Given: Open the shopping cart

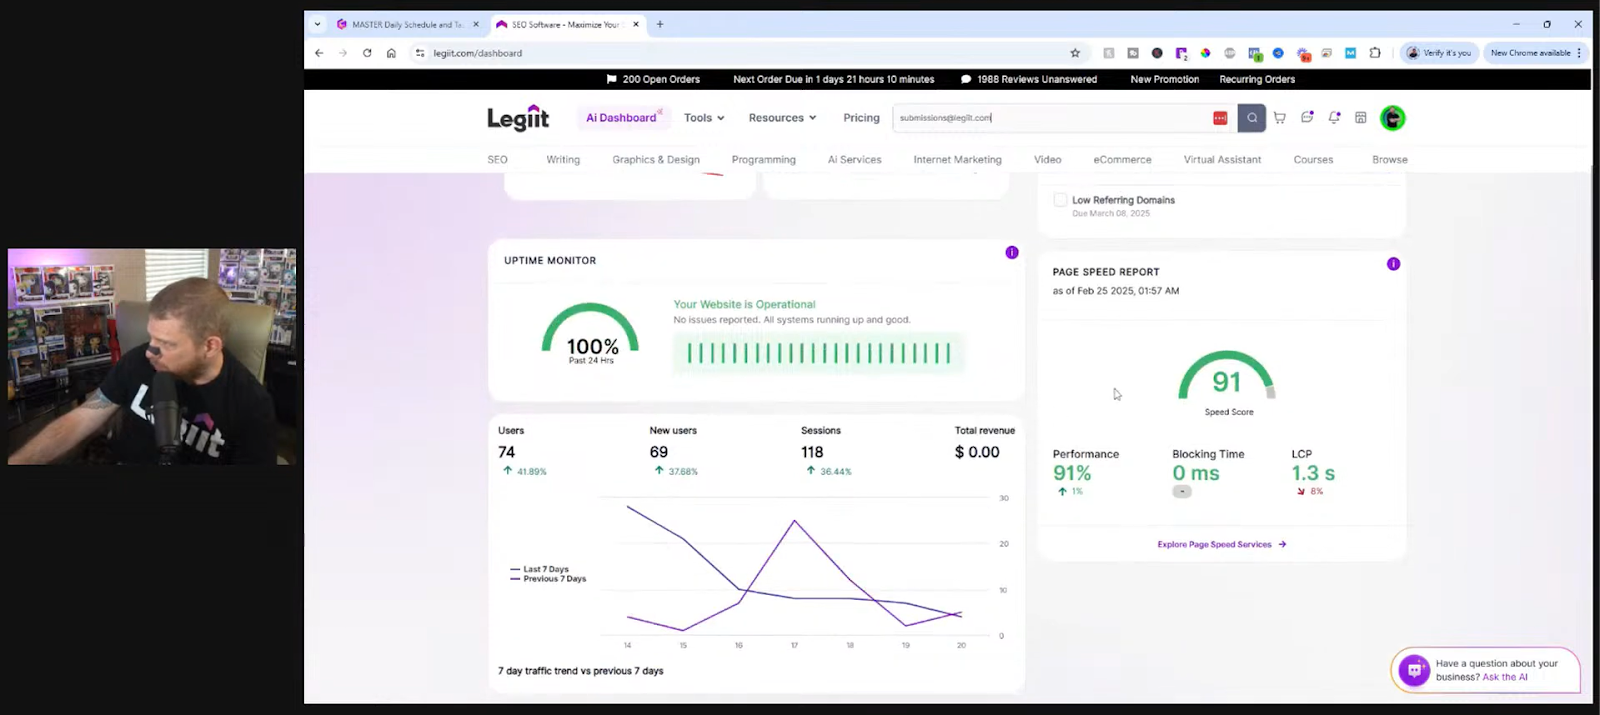Looking at the screenshot, I should coord(1279,118).
